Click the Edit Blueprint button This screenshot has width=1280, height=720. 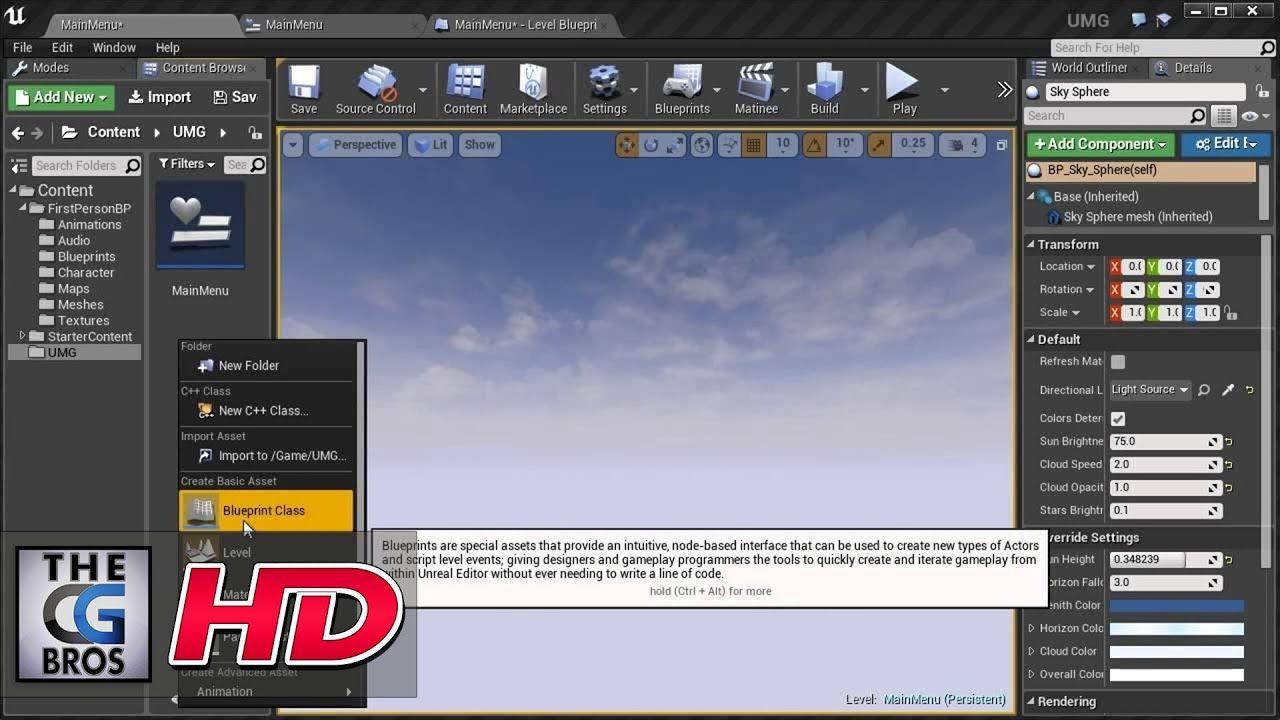pyautogui.click(x=1226, y=144)
